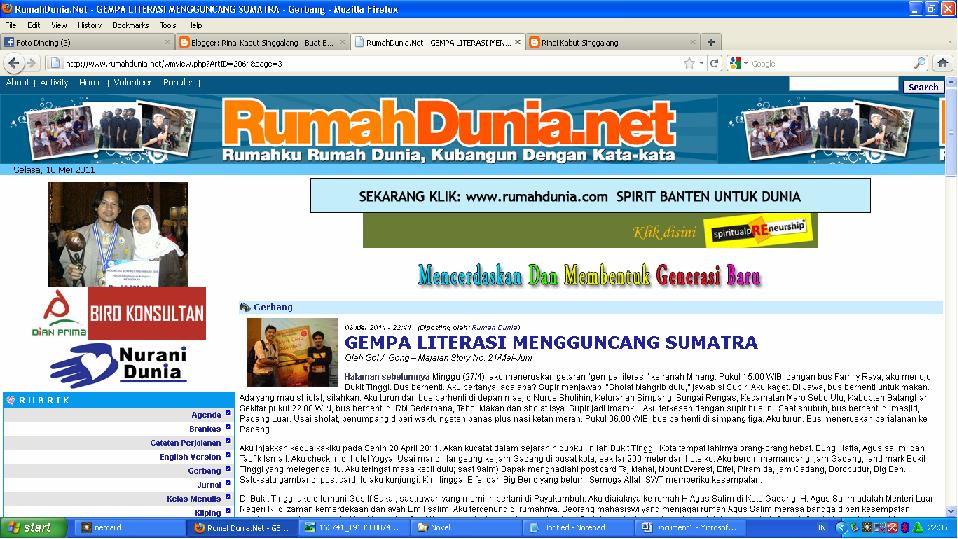Open Gerbang in the Rubrik list
Screen dimensions: 958x539
click(204, 471)
